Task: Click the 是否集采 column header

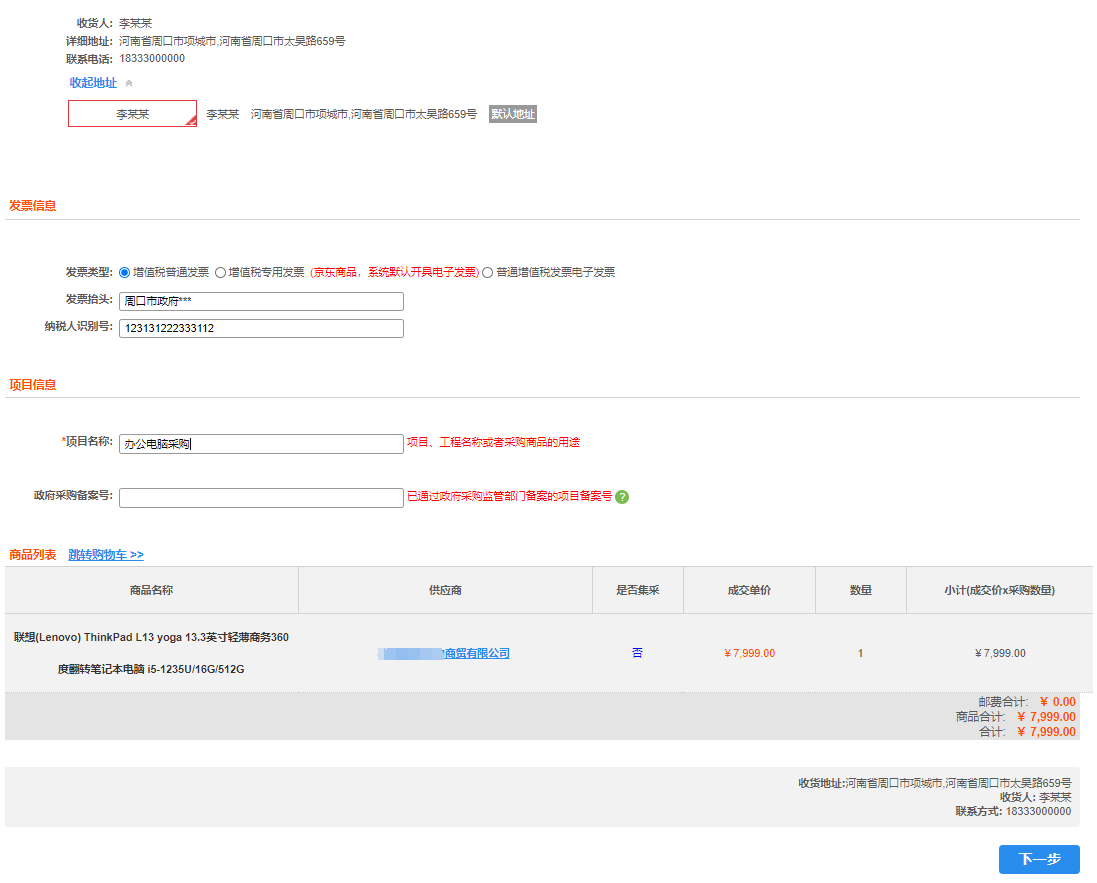Action: (x=637, y=590)
